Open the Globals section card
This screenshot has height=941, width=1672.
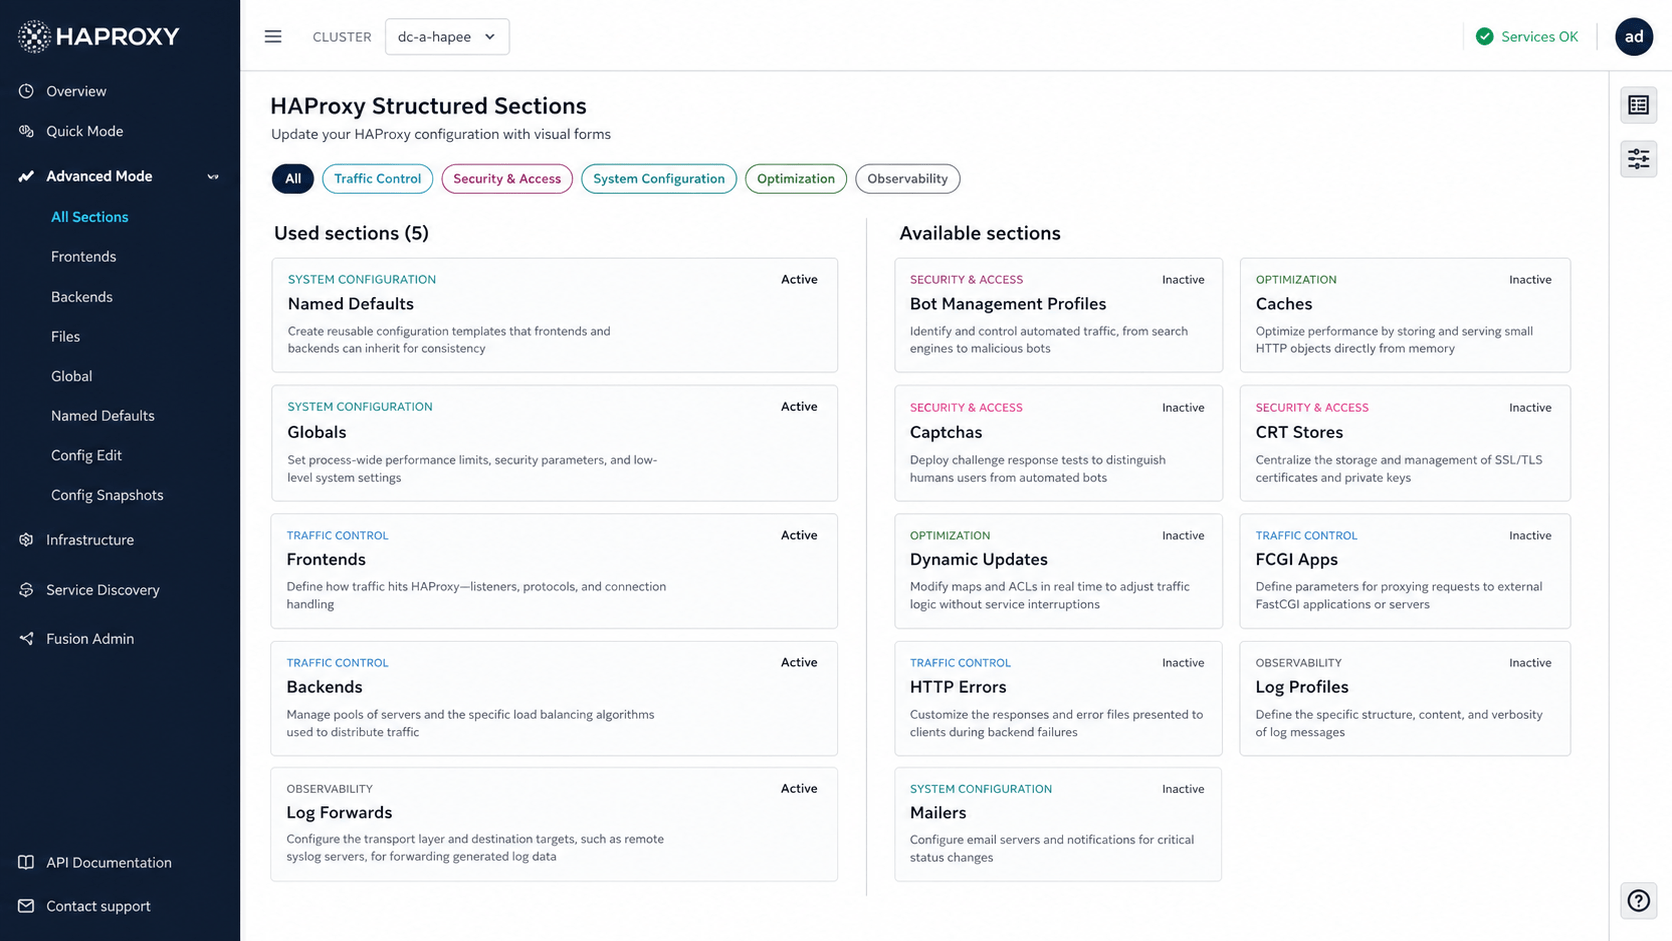pyautogui.click(x=554, y=443)
